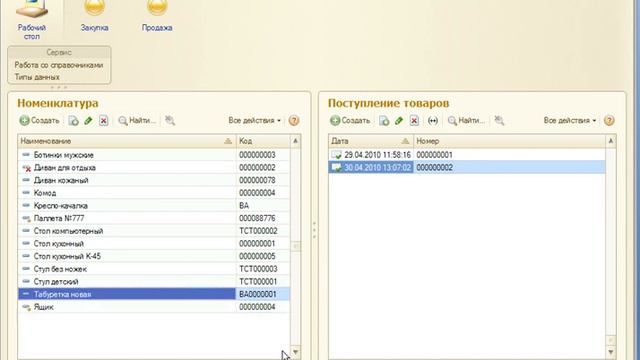Open Все действия dropdown in Номенклатура

pyautogui.click(x=255, y=120)
